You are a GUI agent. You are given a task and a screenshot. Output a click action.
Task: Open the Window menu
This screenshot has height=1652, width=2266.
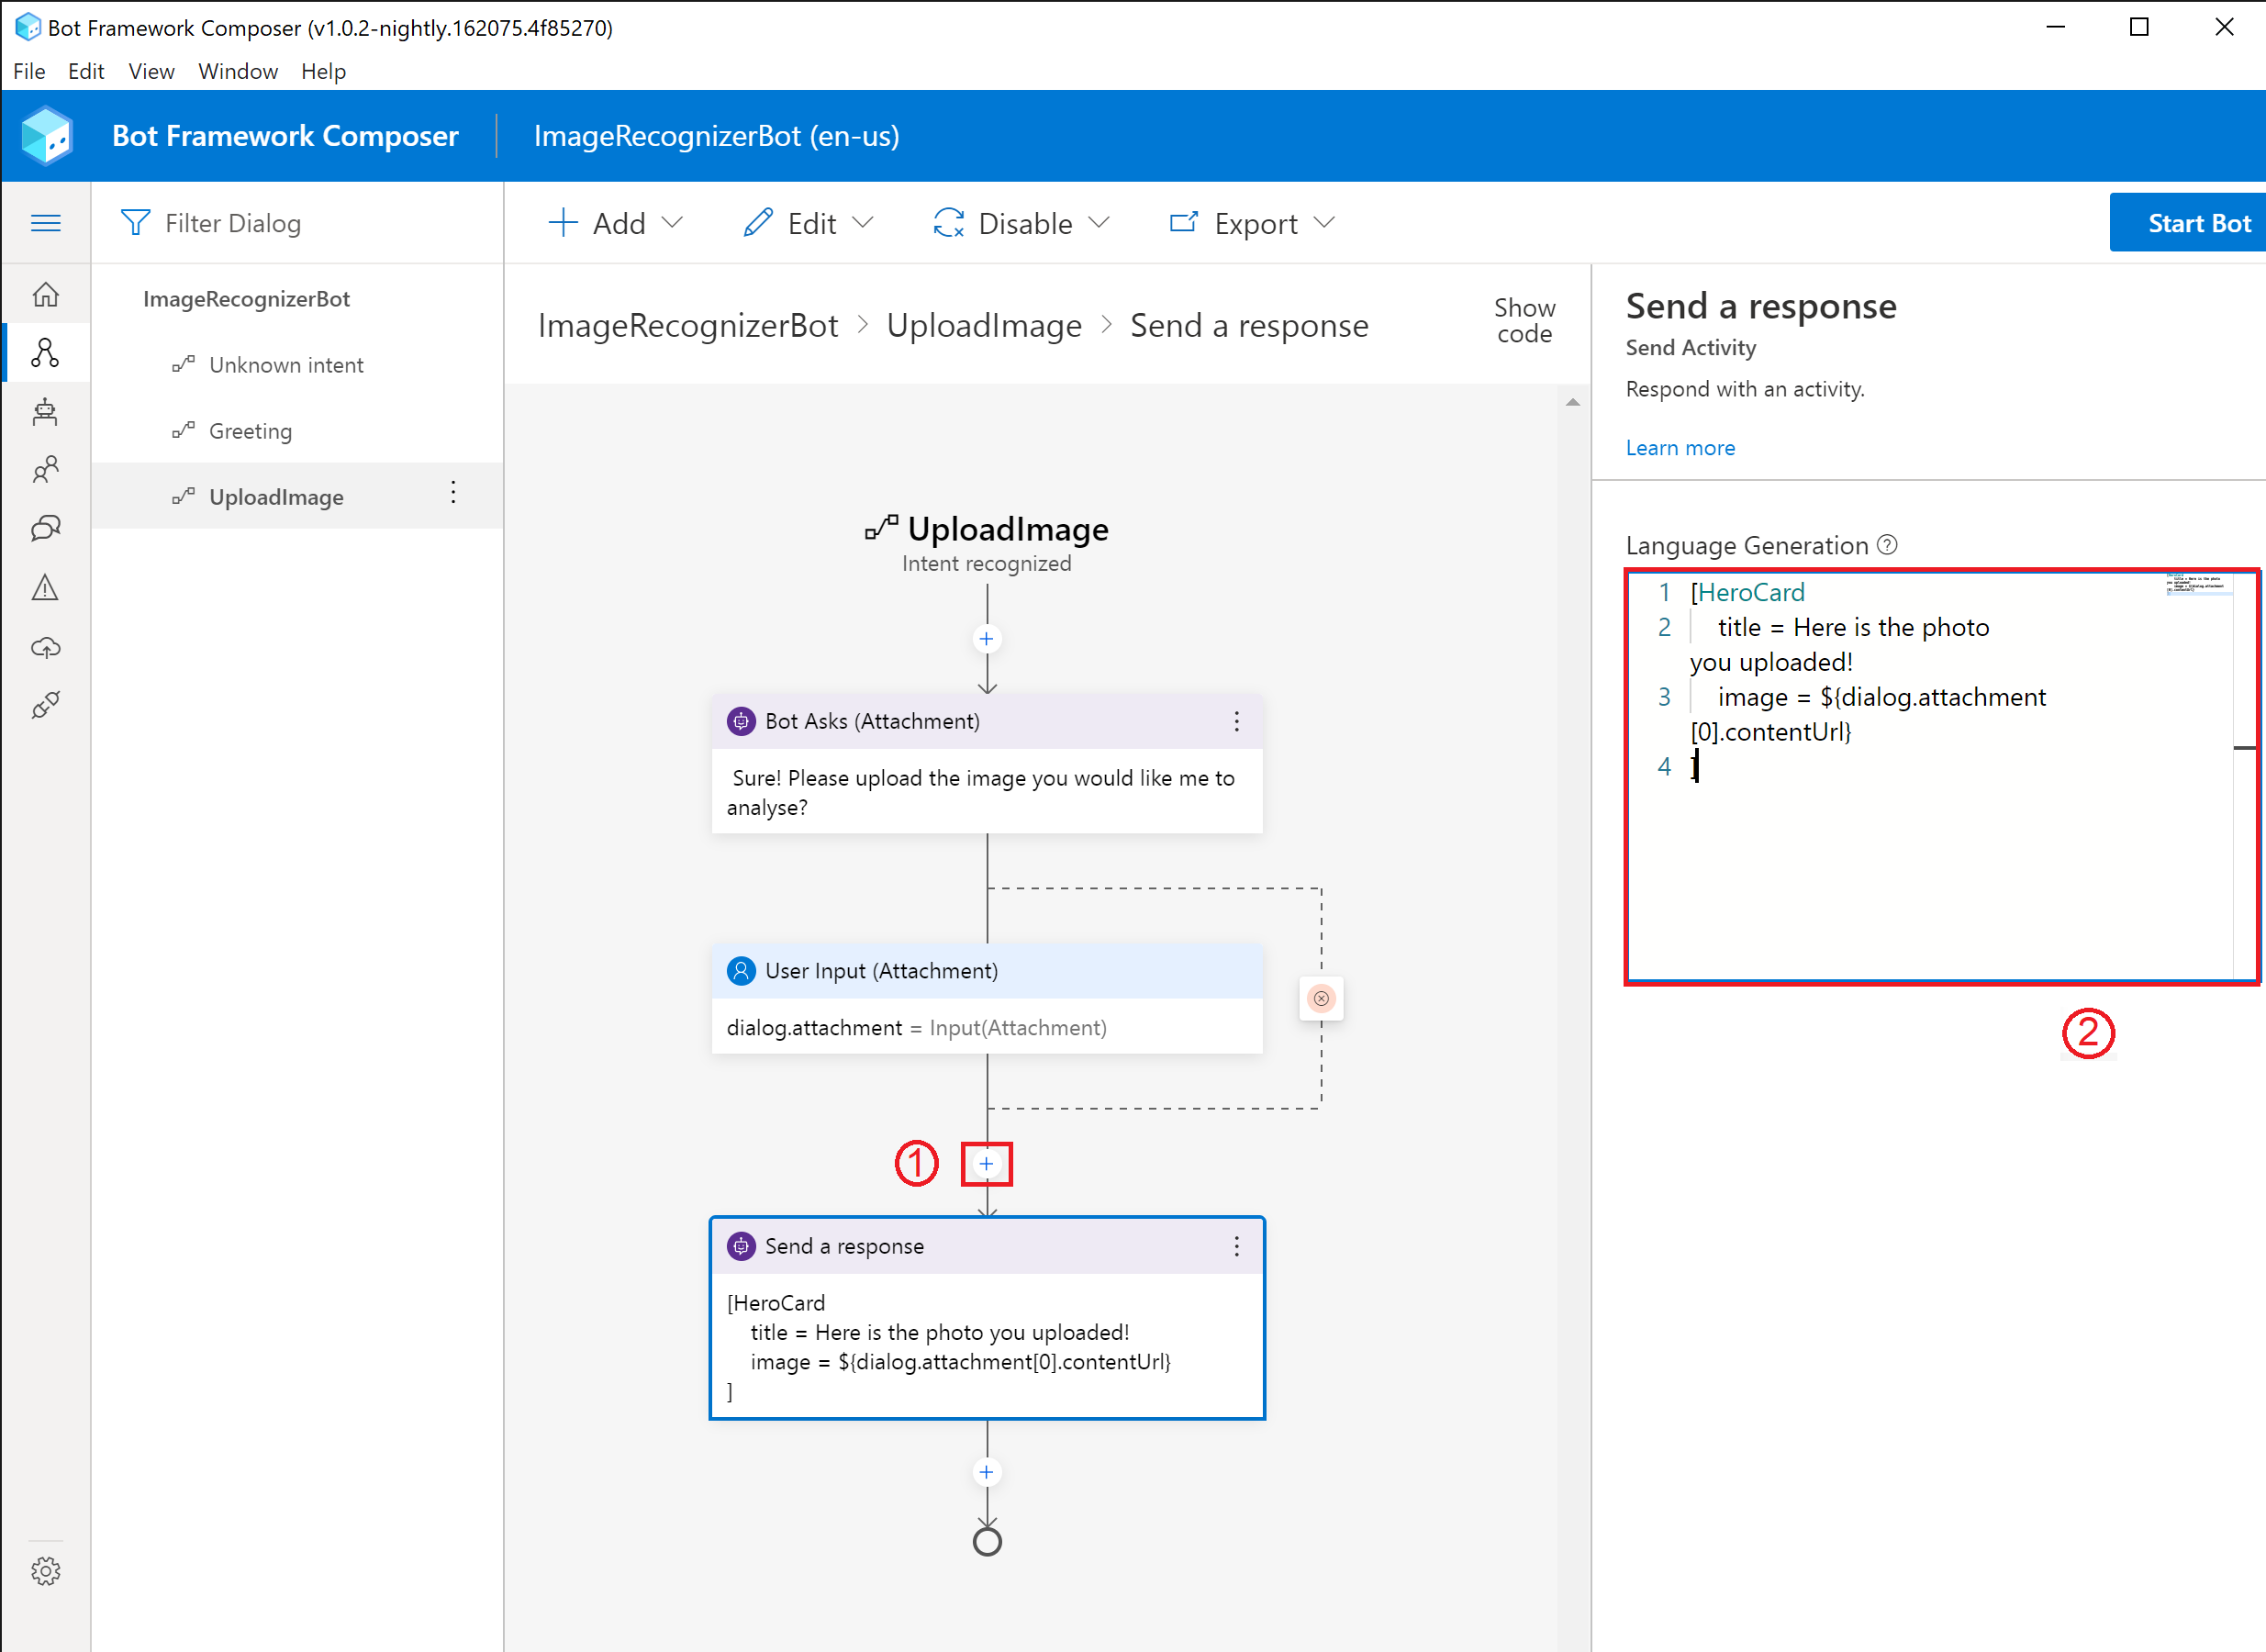(x=238, y=72)
